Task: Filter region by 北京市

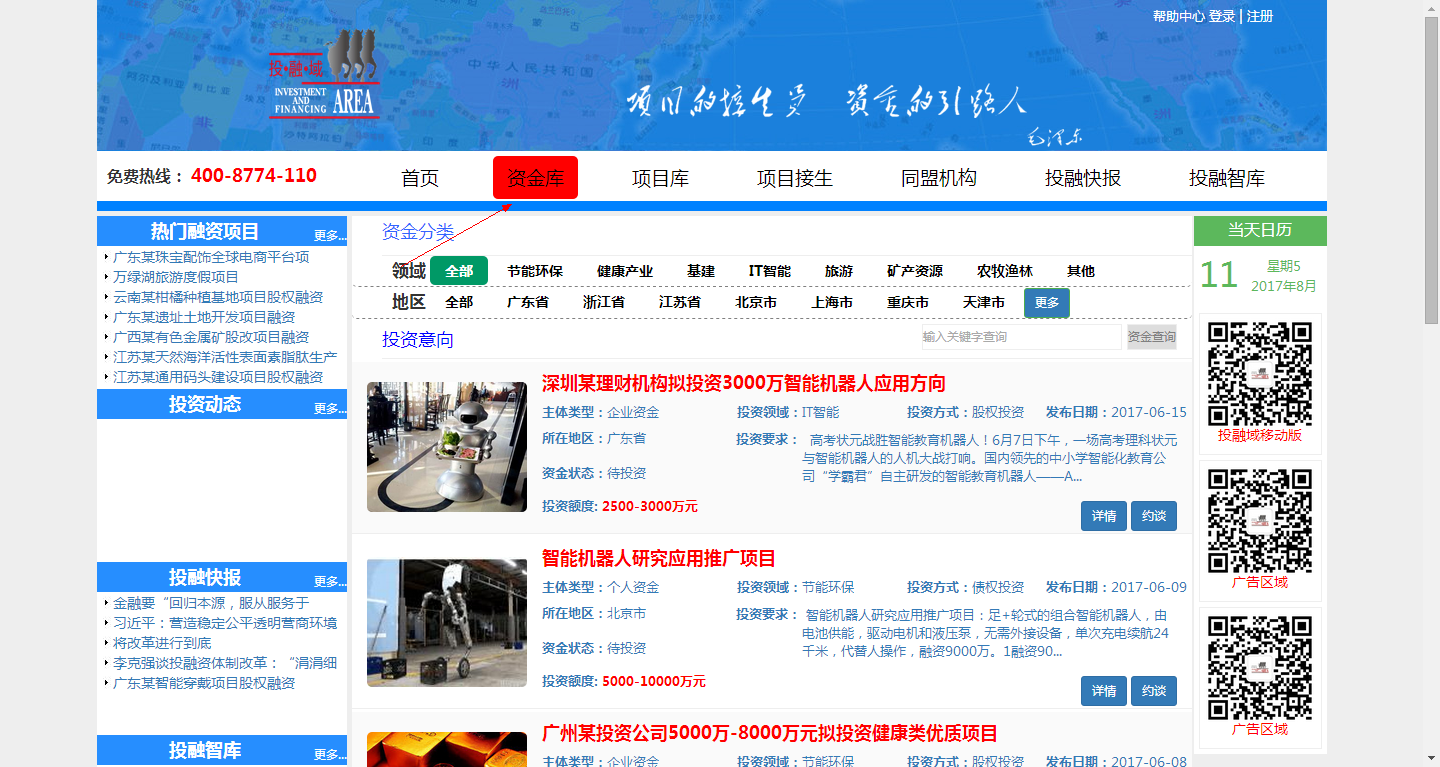Action: (x=756, y=302)
